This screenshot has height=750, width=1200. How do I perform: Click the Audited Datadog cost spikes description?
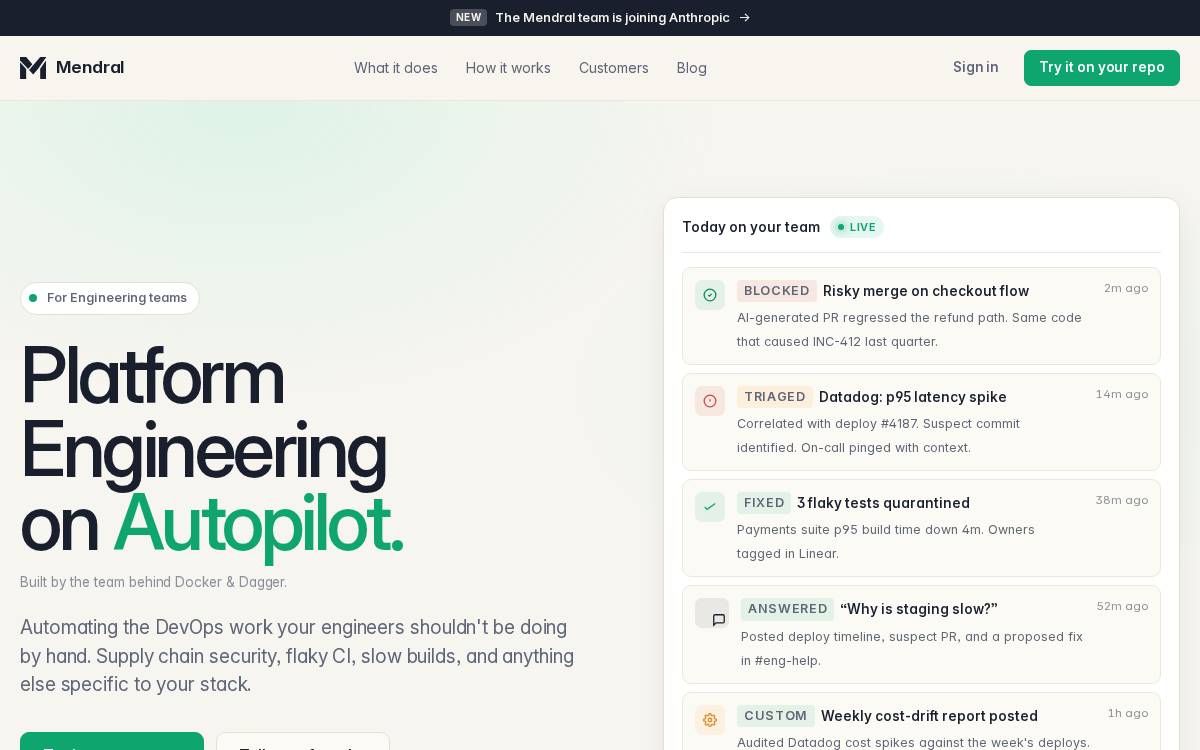click(913, 742)
